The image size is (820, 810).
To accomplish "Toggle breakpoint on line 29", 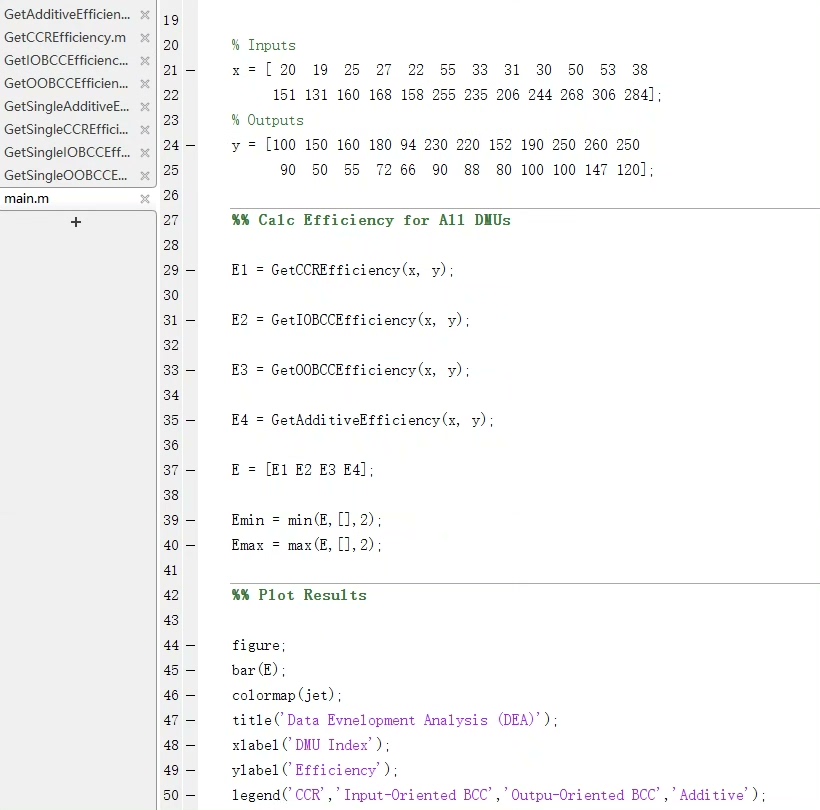I will [190, 271].
